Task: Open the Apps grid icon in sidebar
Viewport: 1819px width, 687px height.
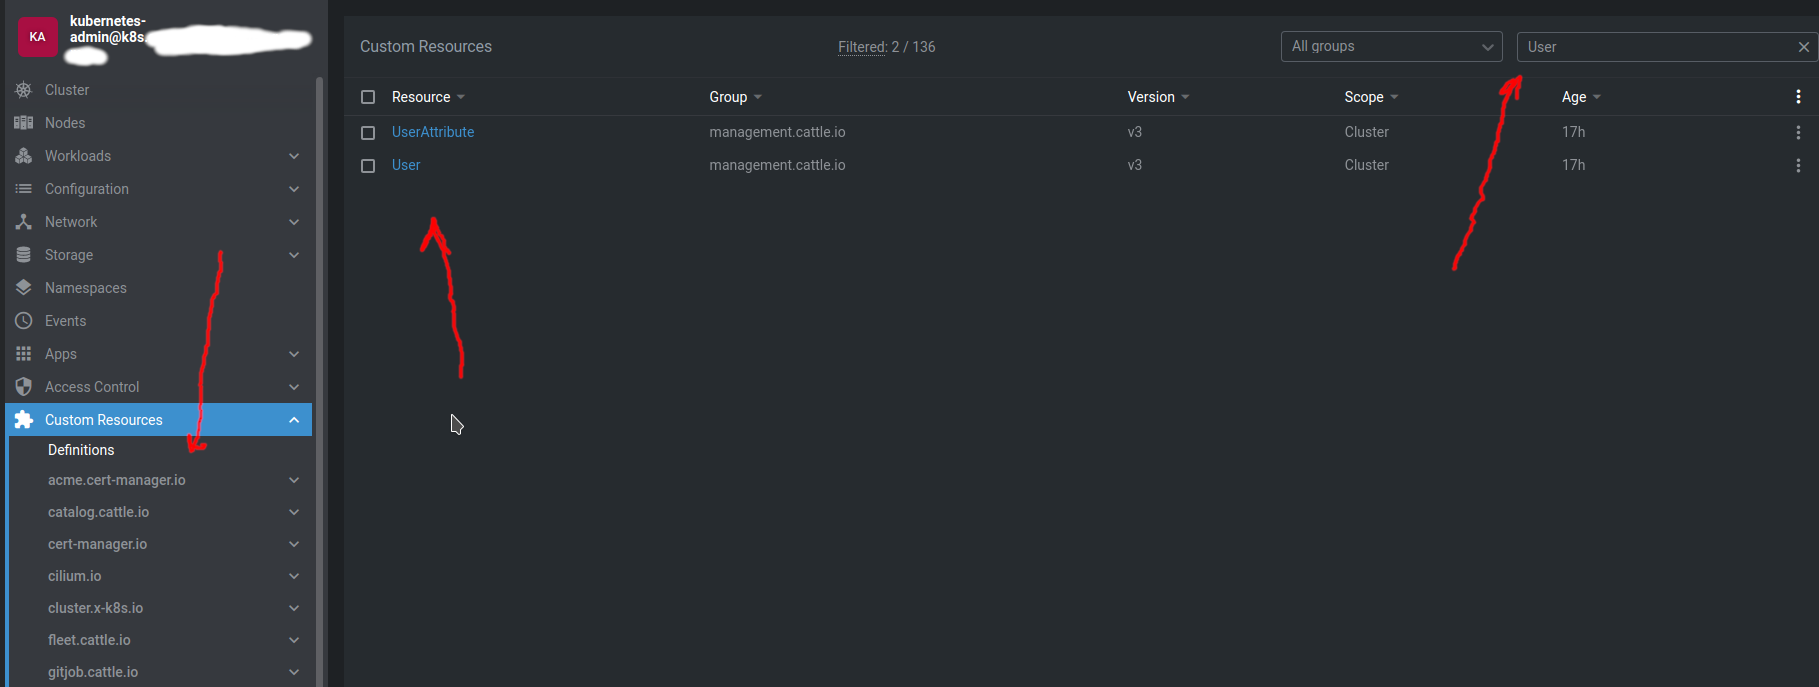Action: point(24,353)
